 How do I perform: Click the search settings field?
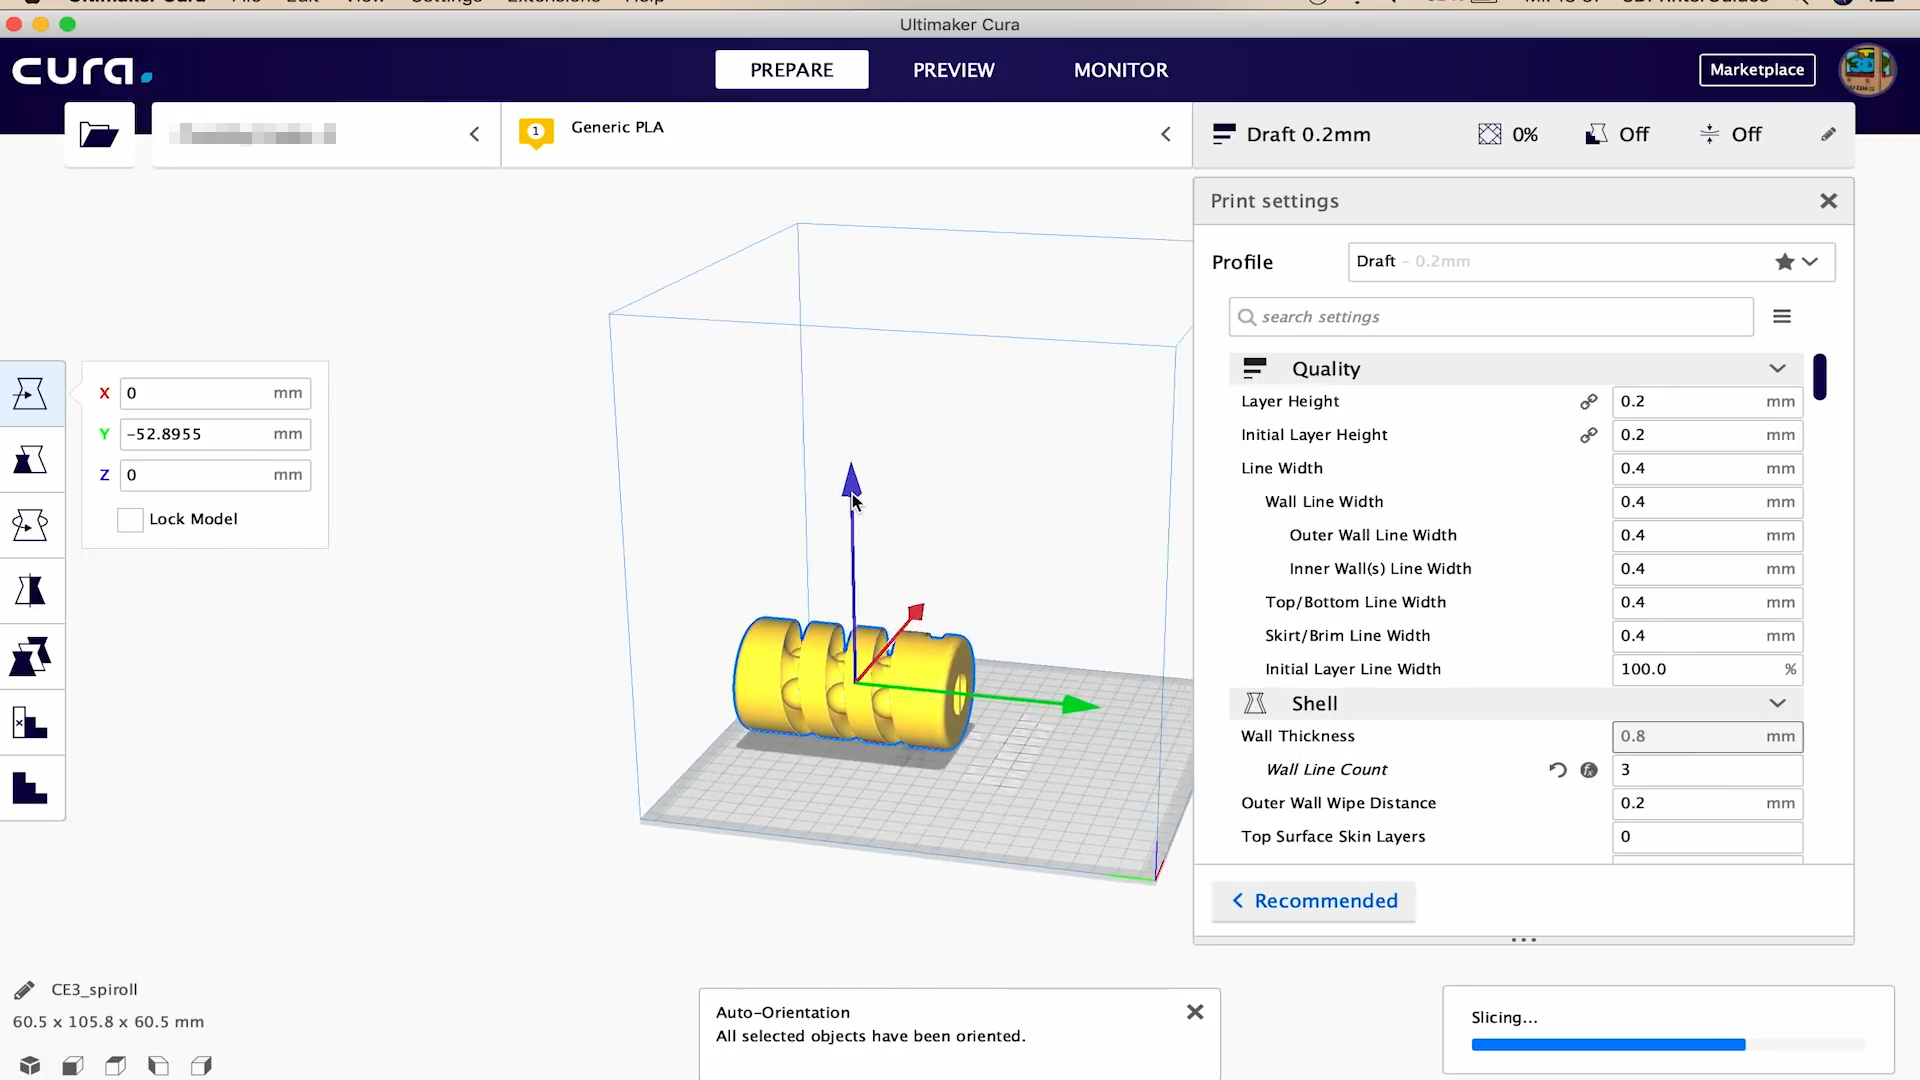(1491, 317)
